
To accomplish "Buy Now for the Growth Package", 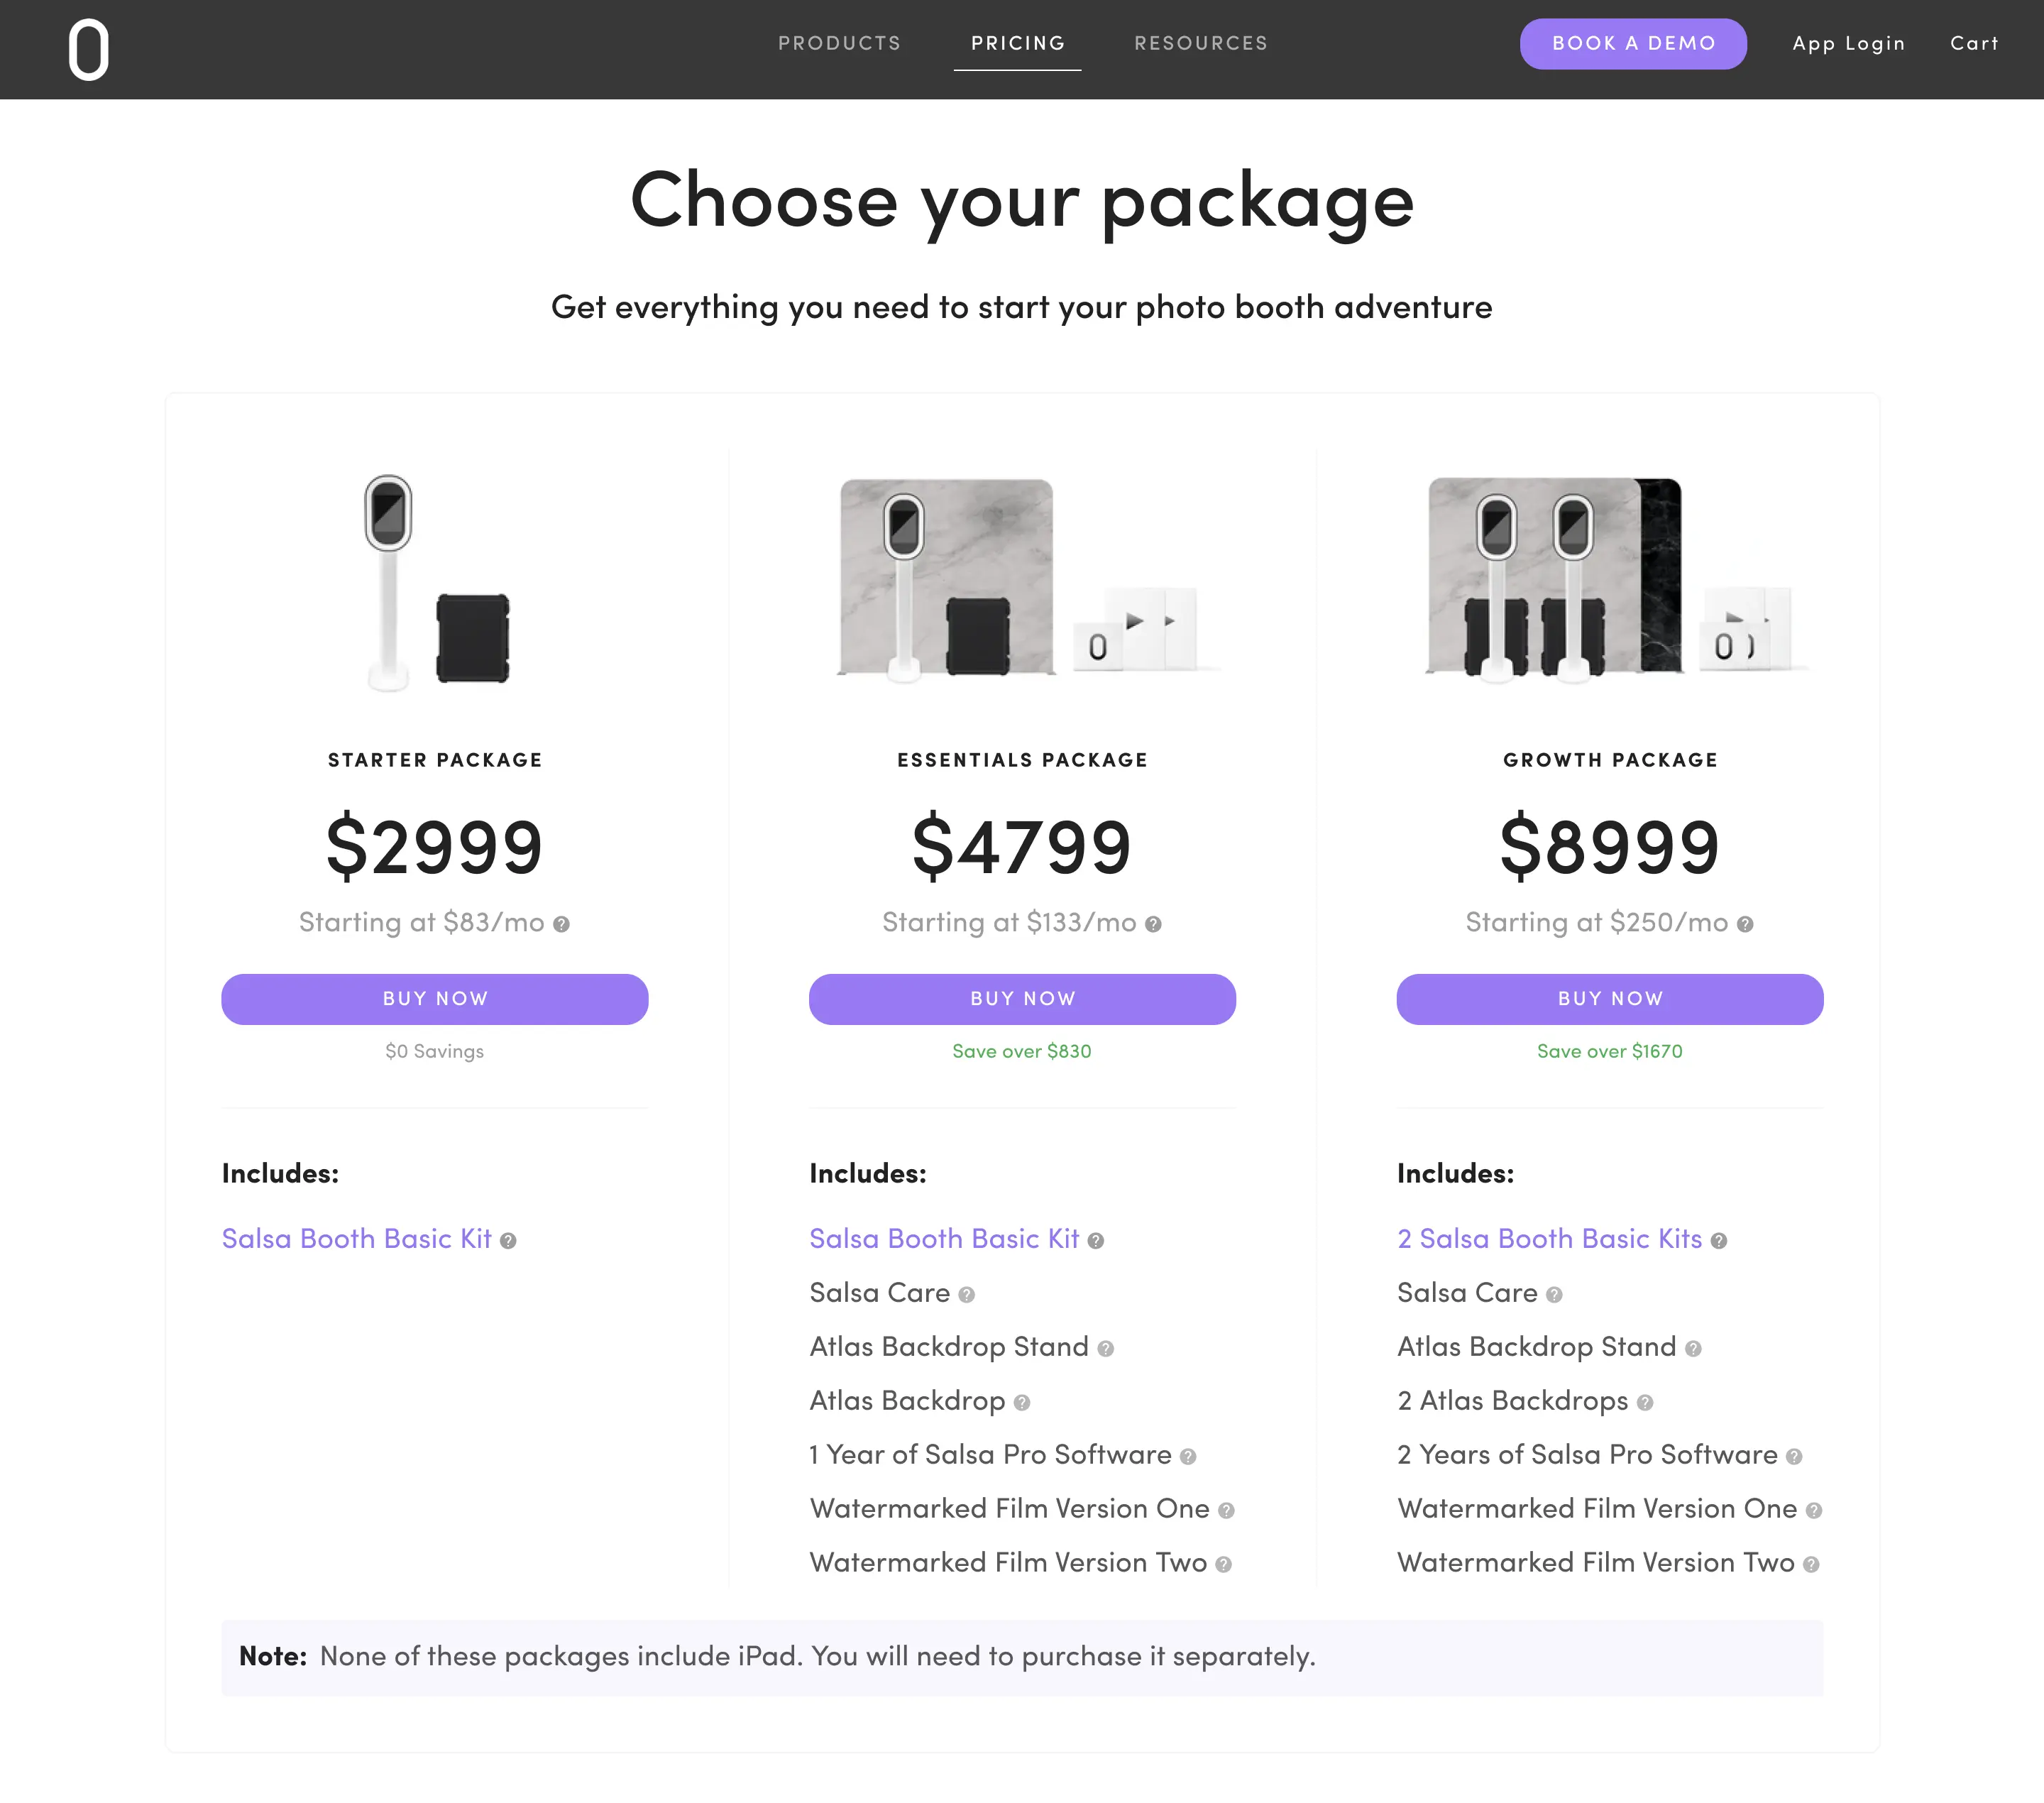I will tap(1609, 998).
